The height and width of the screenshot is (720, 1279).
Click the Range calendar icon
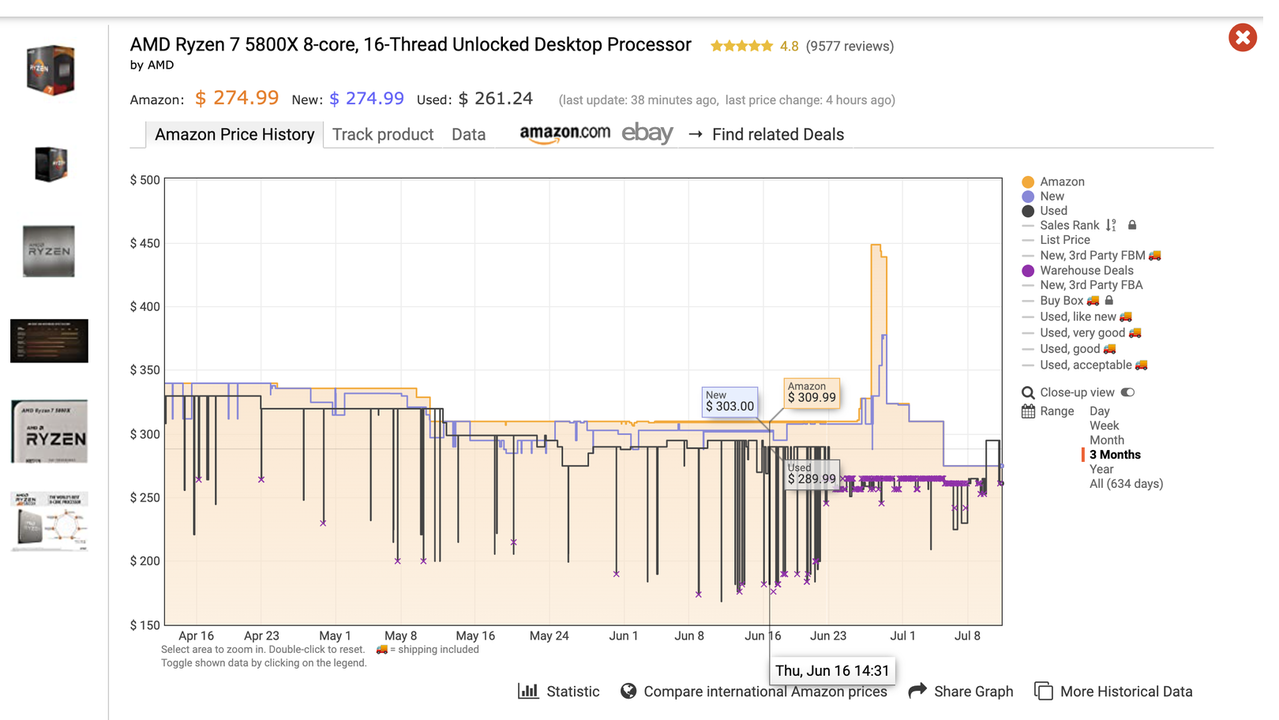pos(1028,411)
